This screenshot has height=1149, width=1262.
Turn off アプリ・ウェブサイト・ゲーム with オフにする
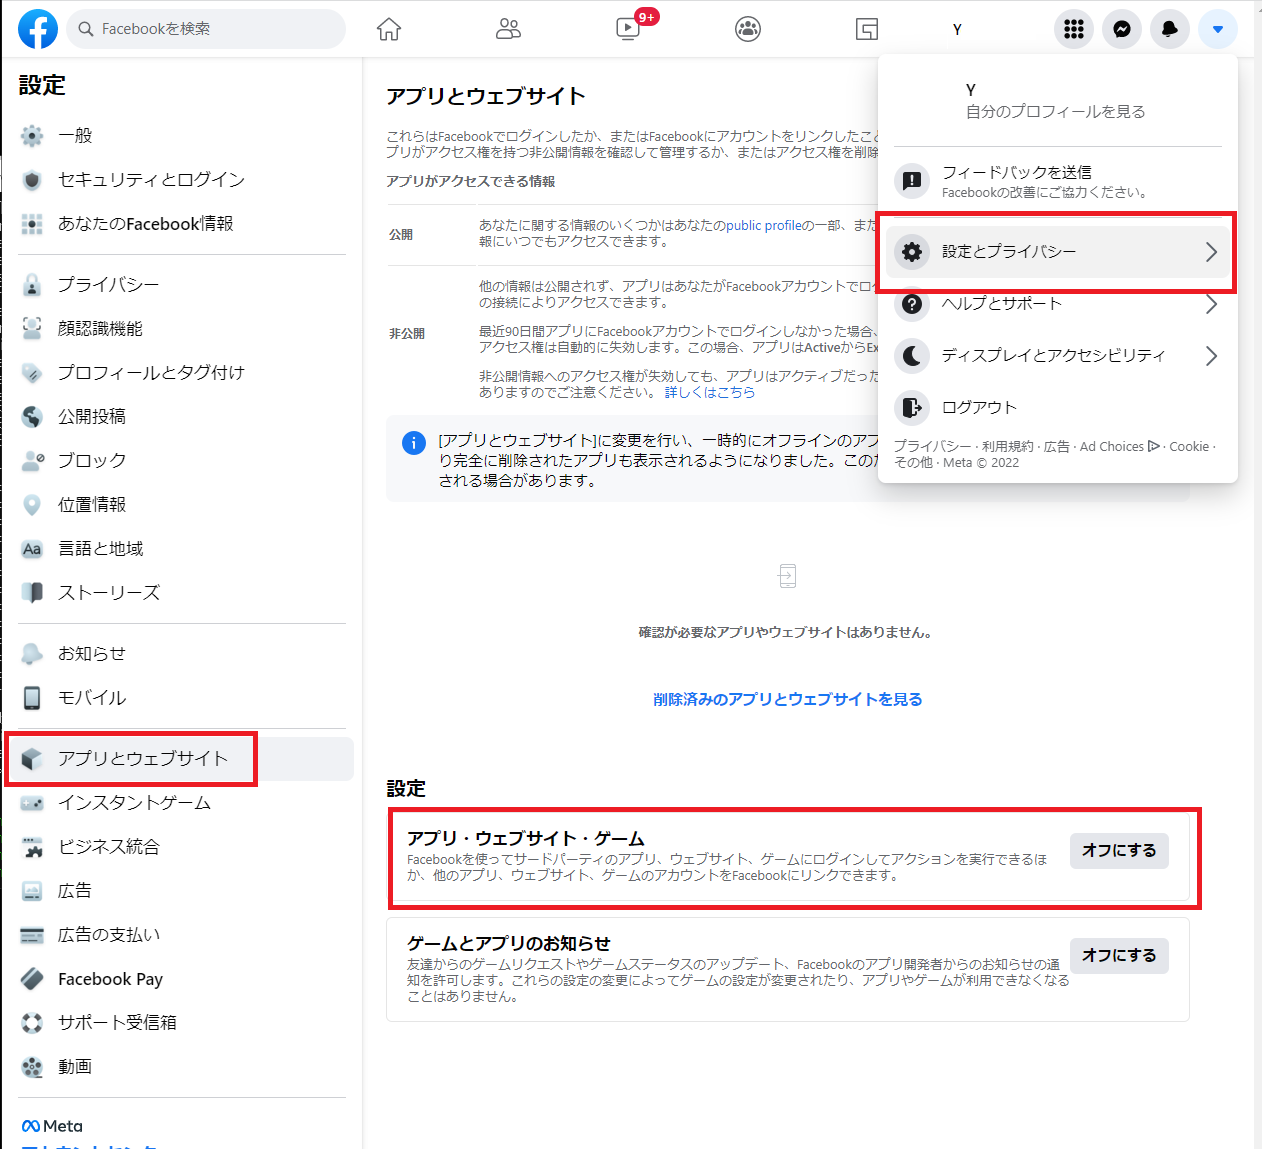click(x=1119, y=851)
